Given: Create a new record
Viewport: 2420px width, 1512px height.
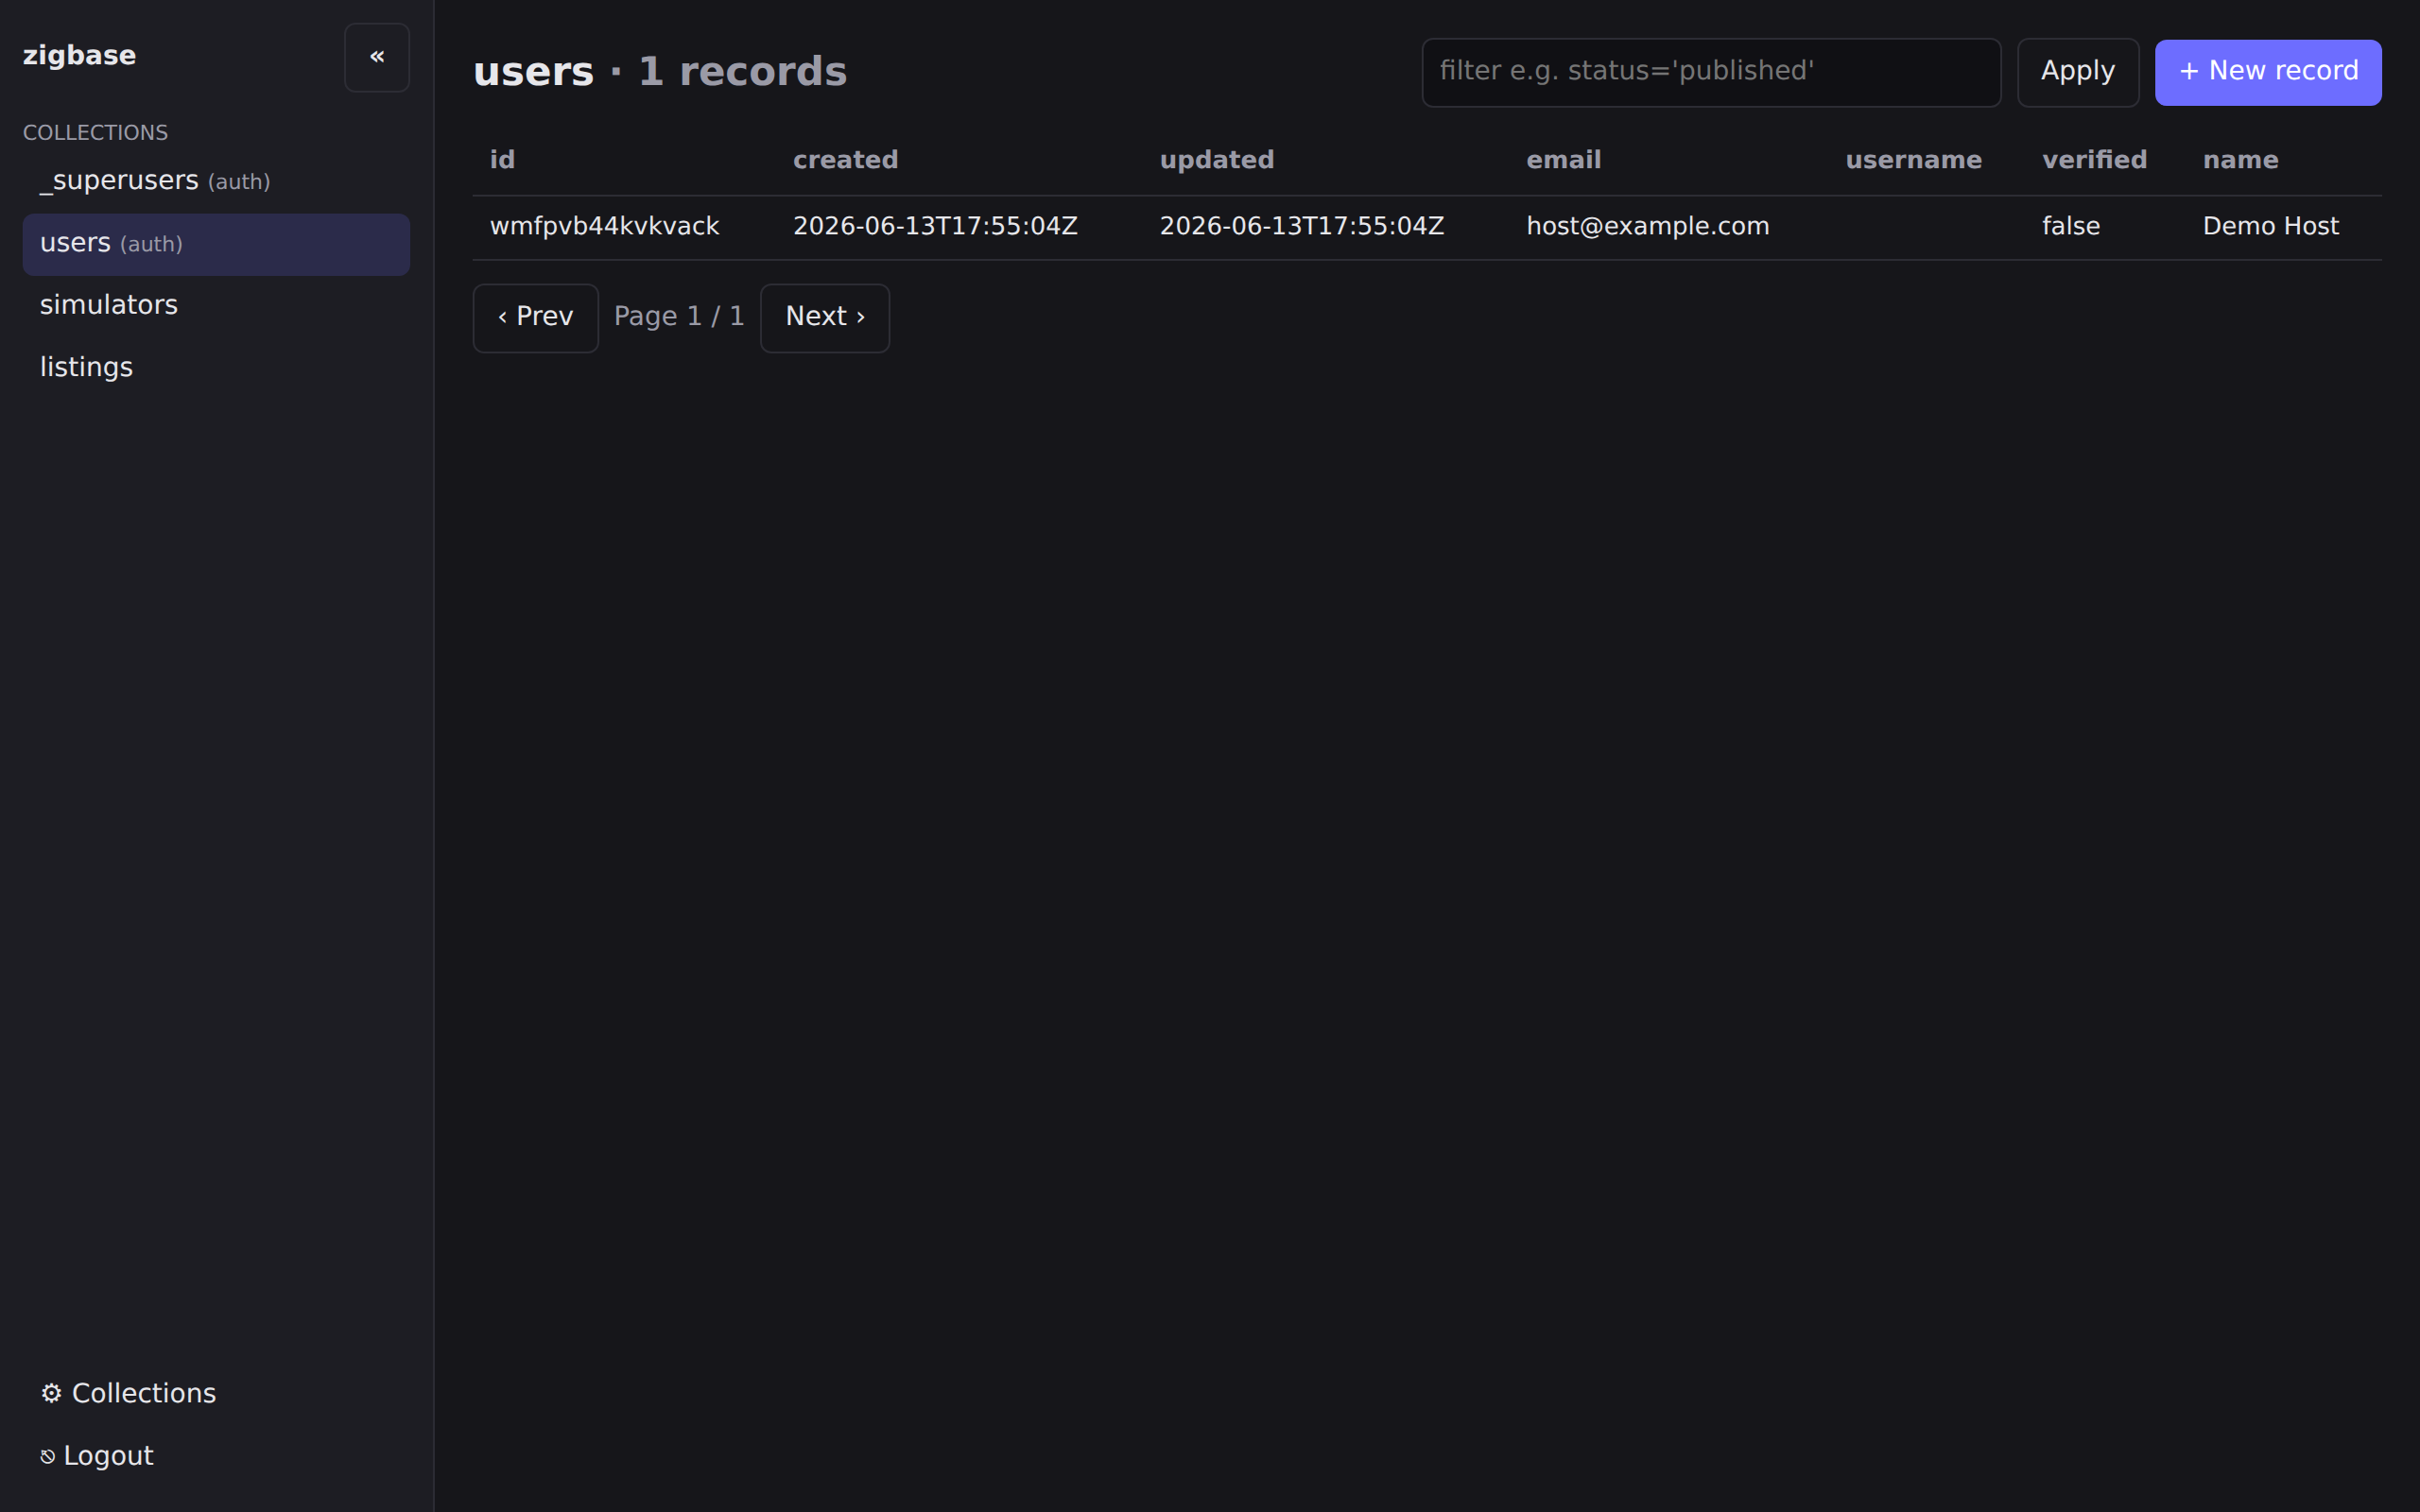Looking at the screenshot, I should [2268, 72].
